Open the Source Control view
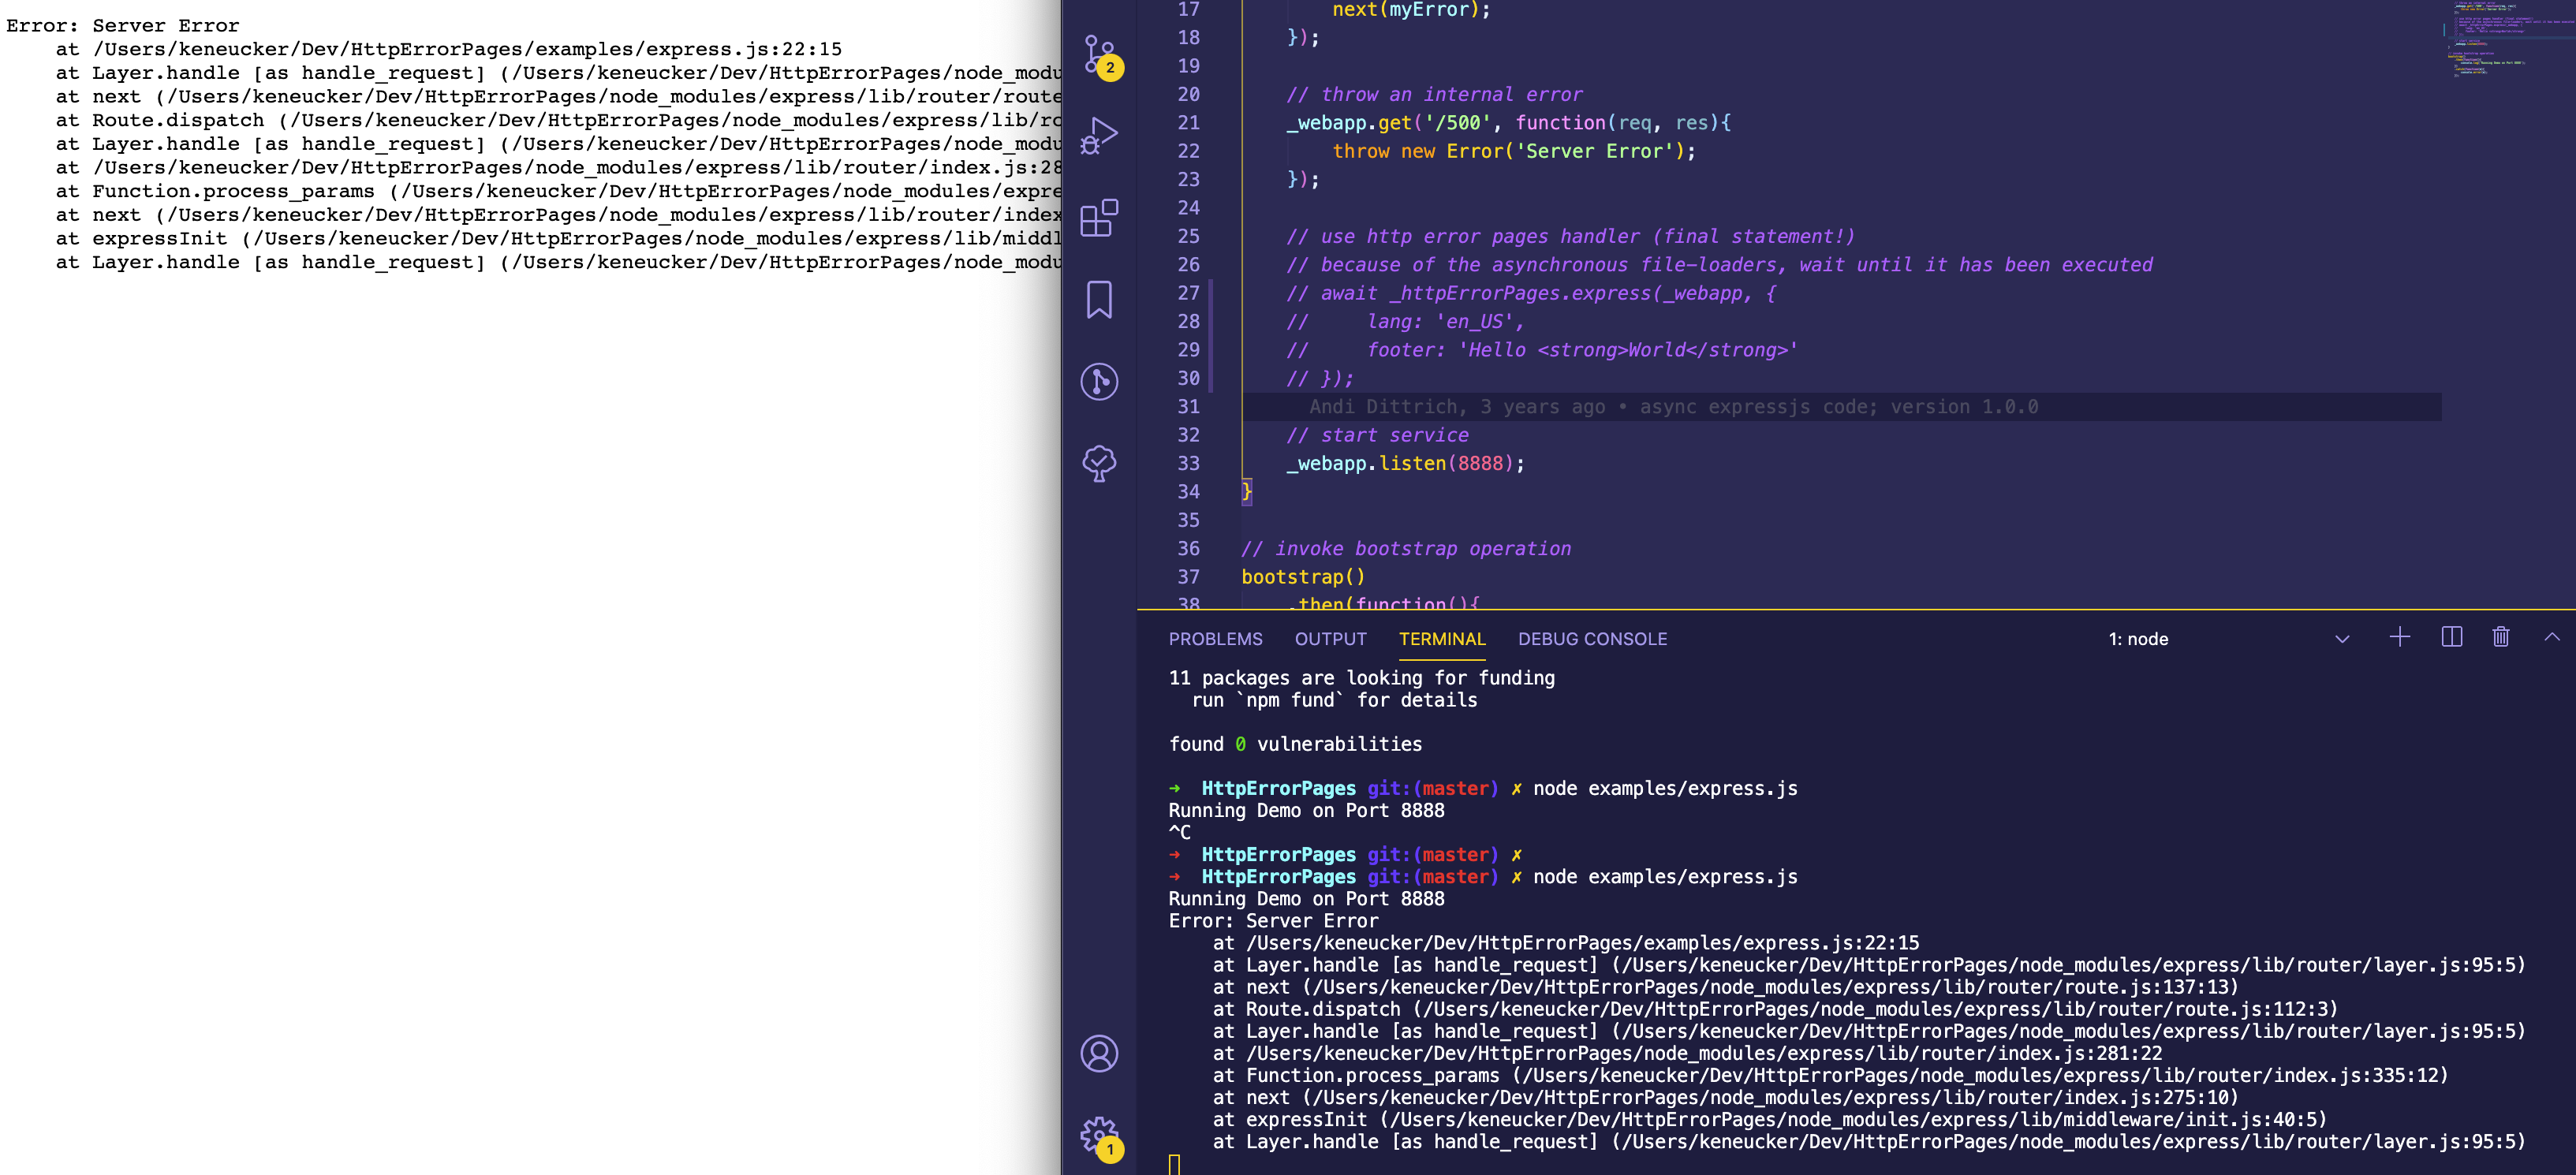This screenshot has width=2576, height=1175. tap(1098, 55)
